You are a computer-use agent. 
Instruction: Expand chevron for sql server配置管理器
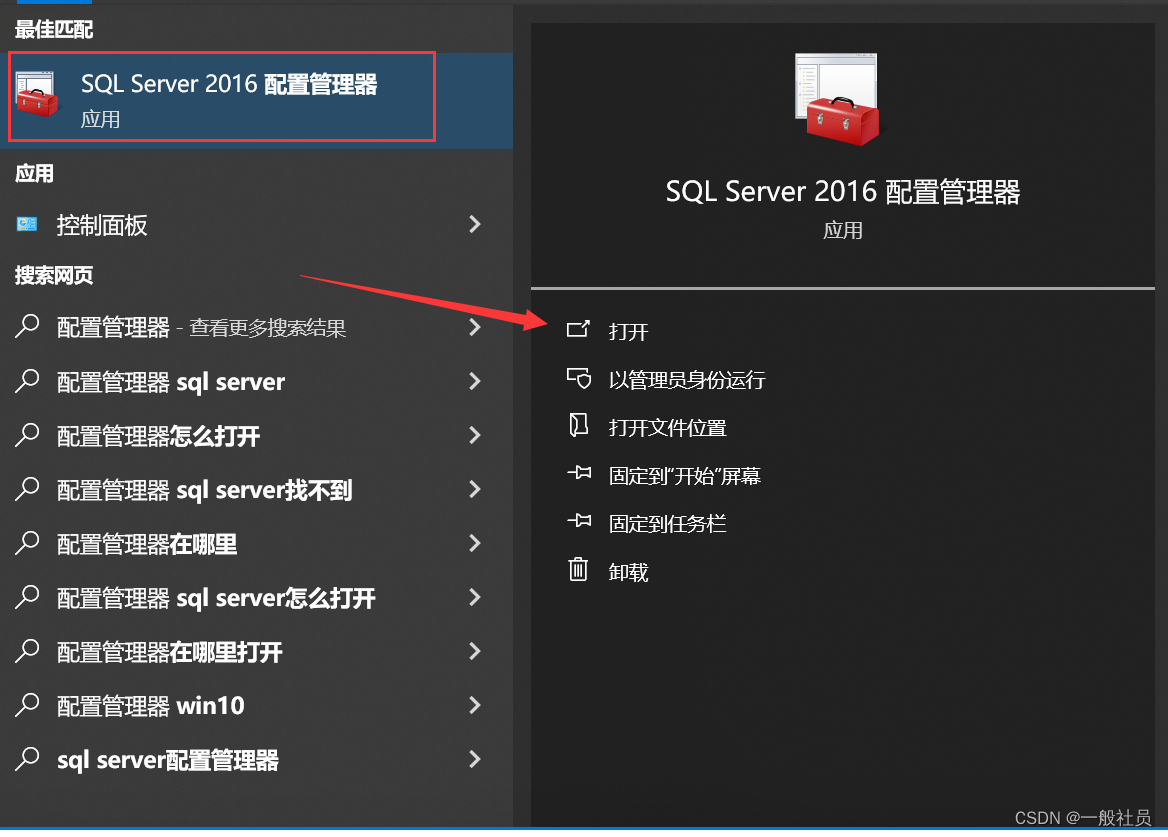tap(474, 760)
